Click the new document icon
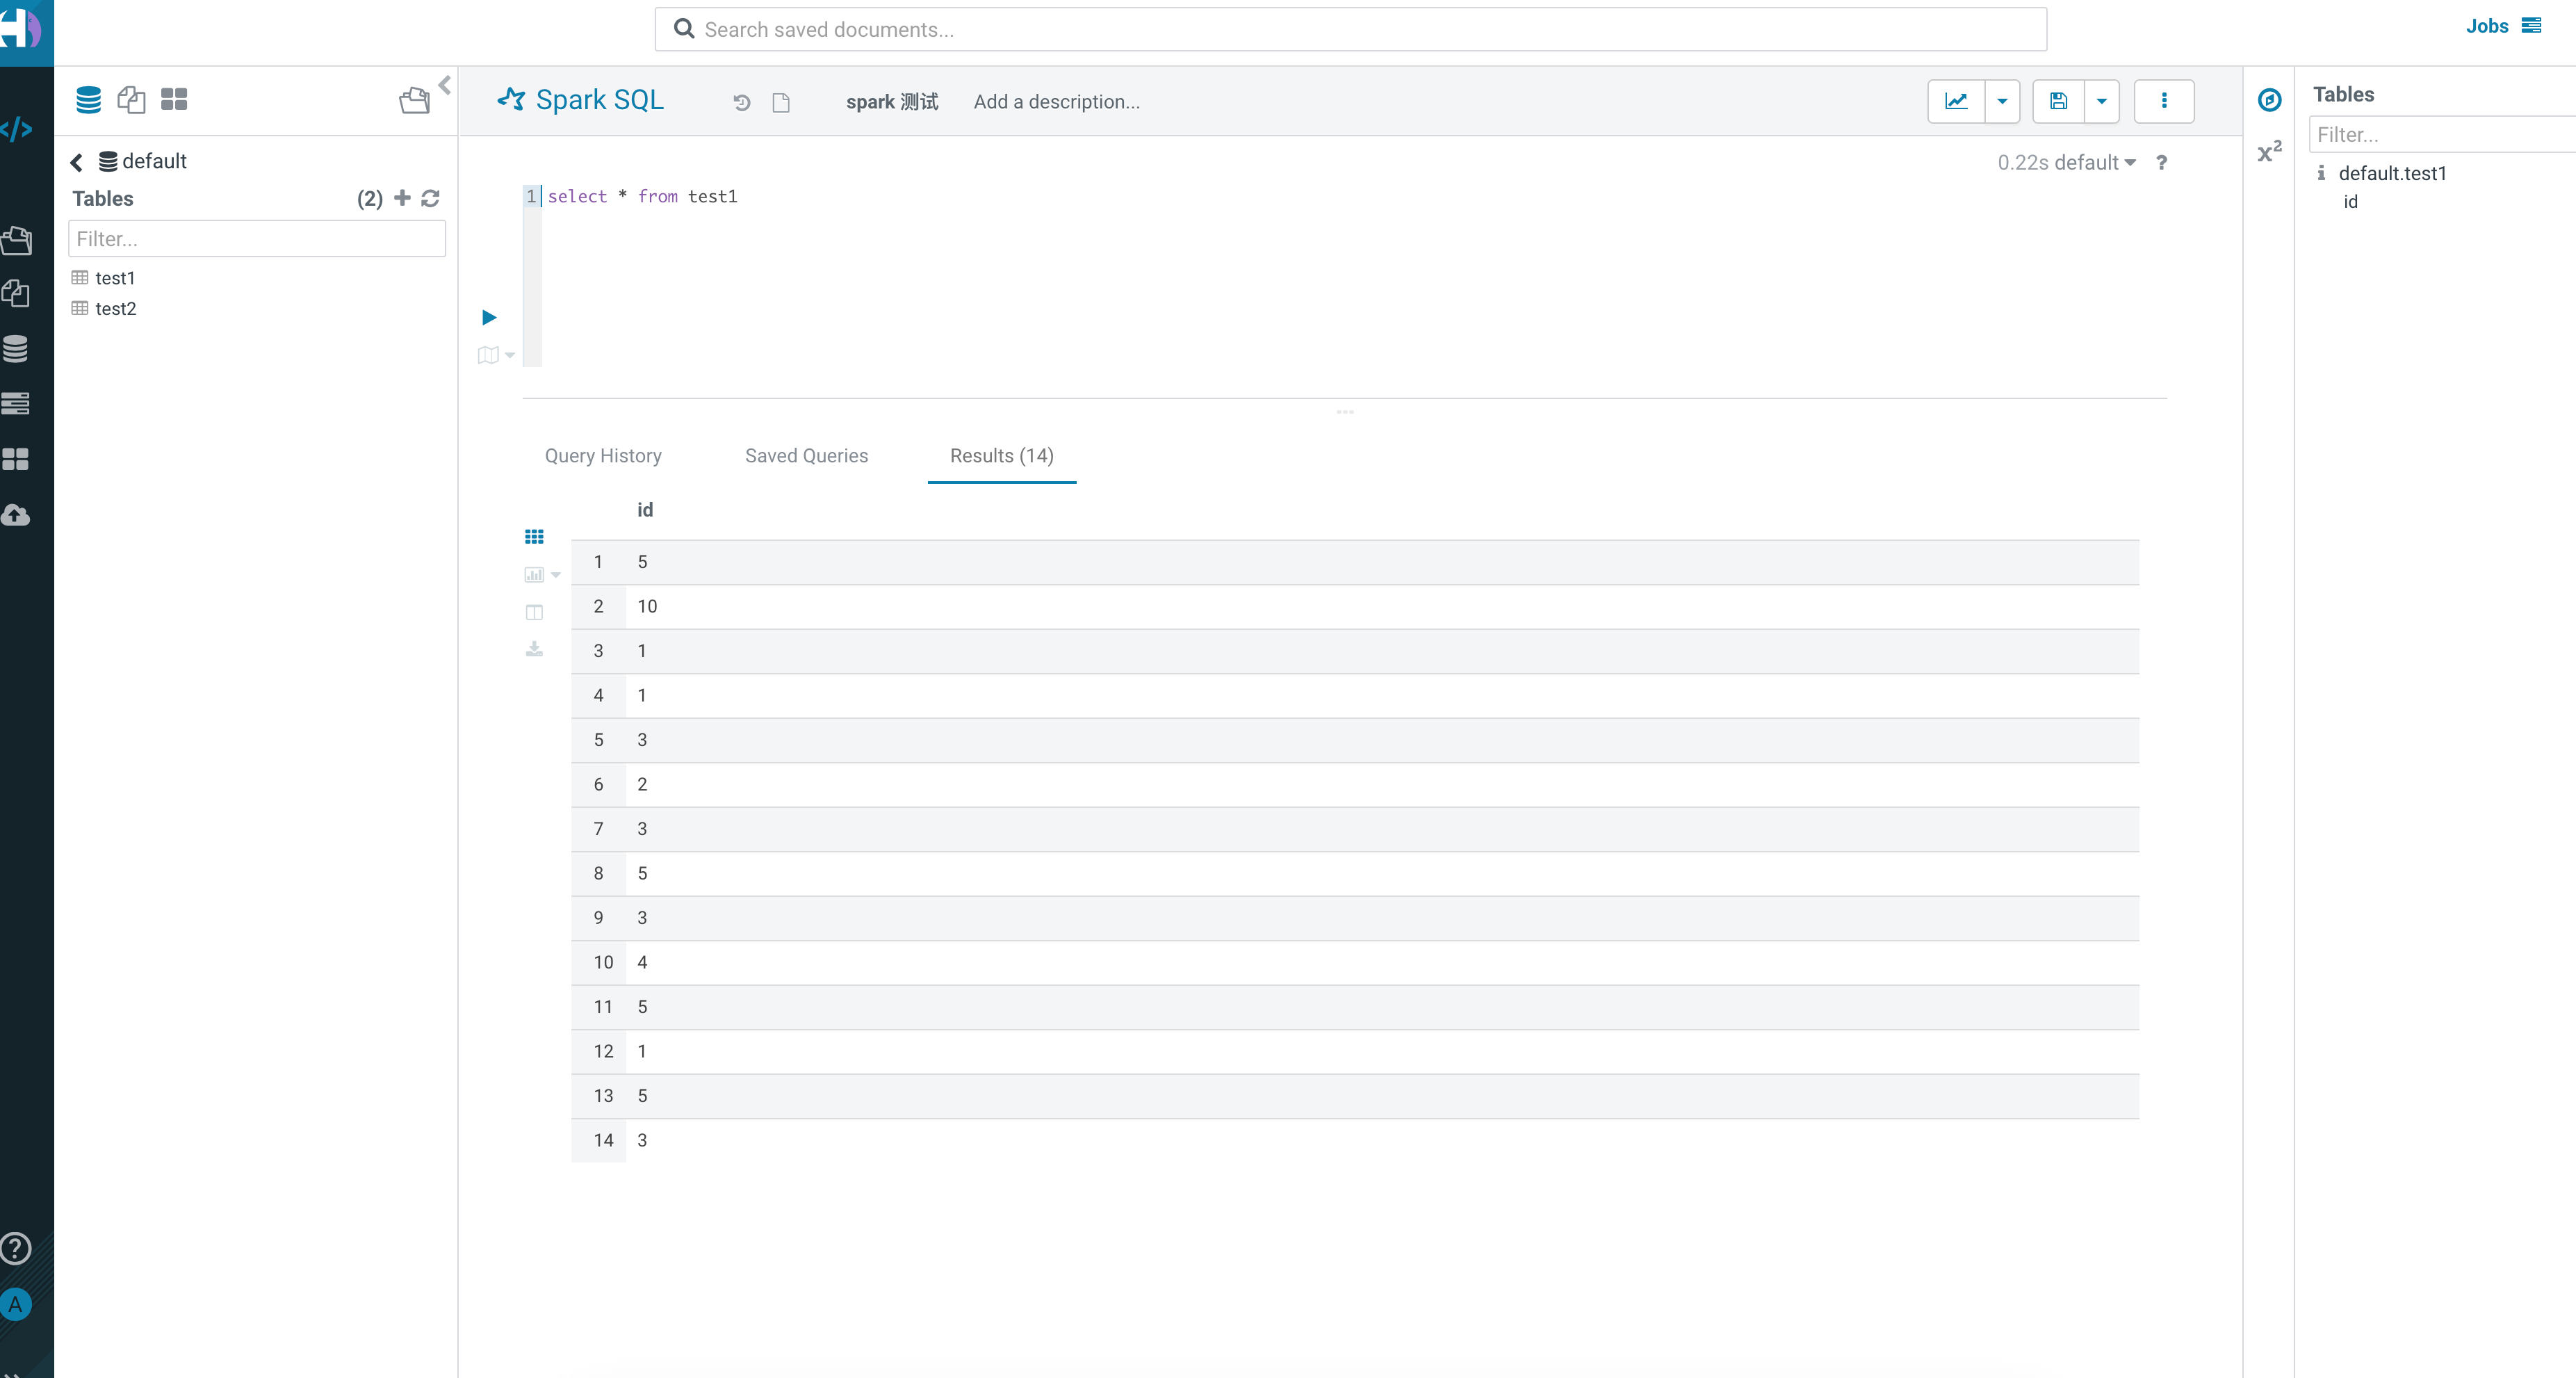 pos(781,102)
